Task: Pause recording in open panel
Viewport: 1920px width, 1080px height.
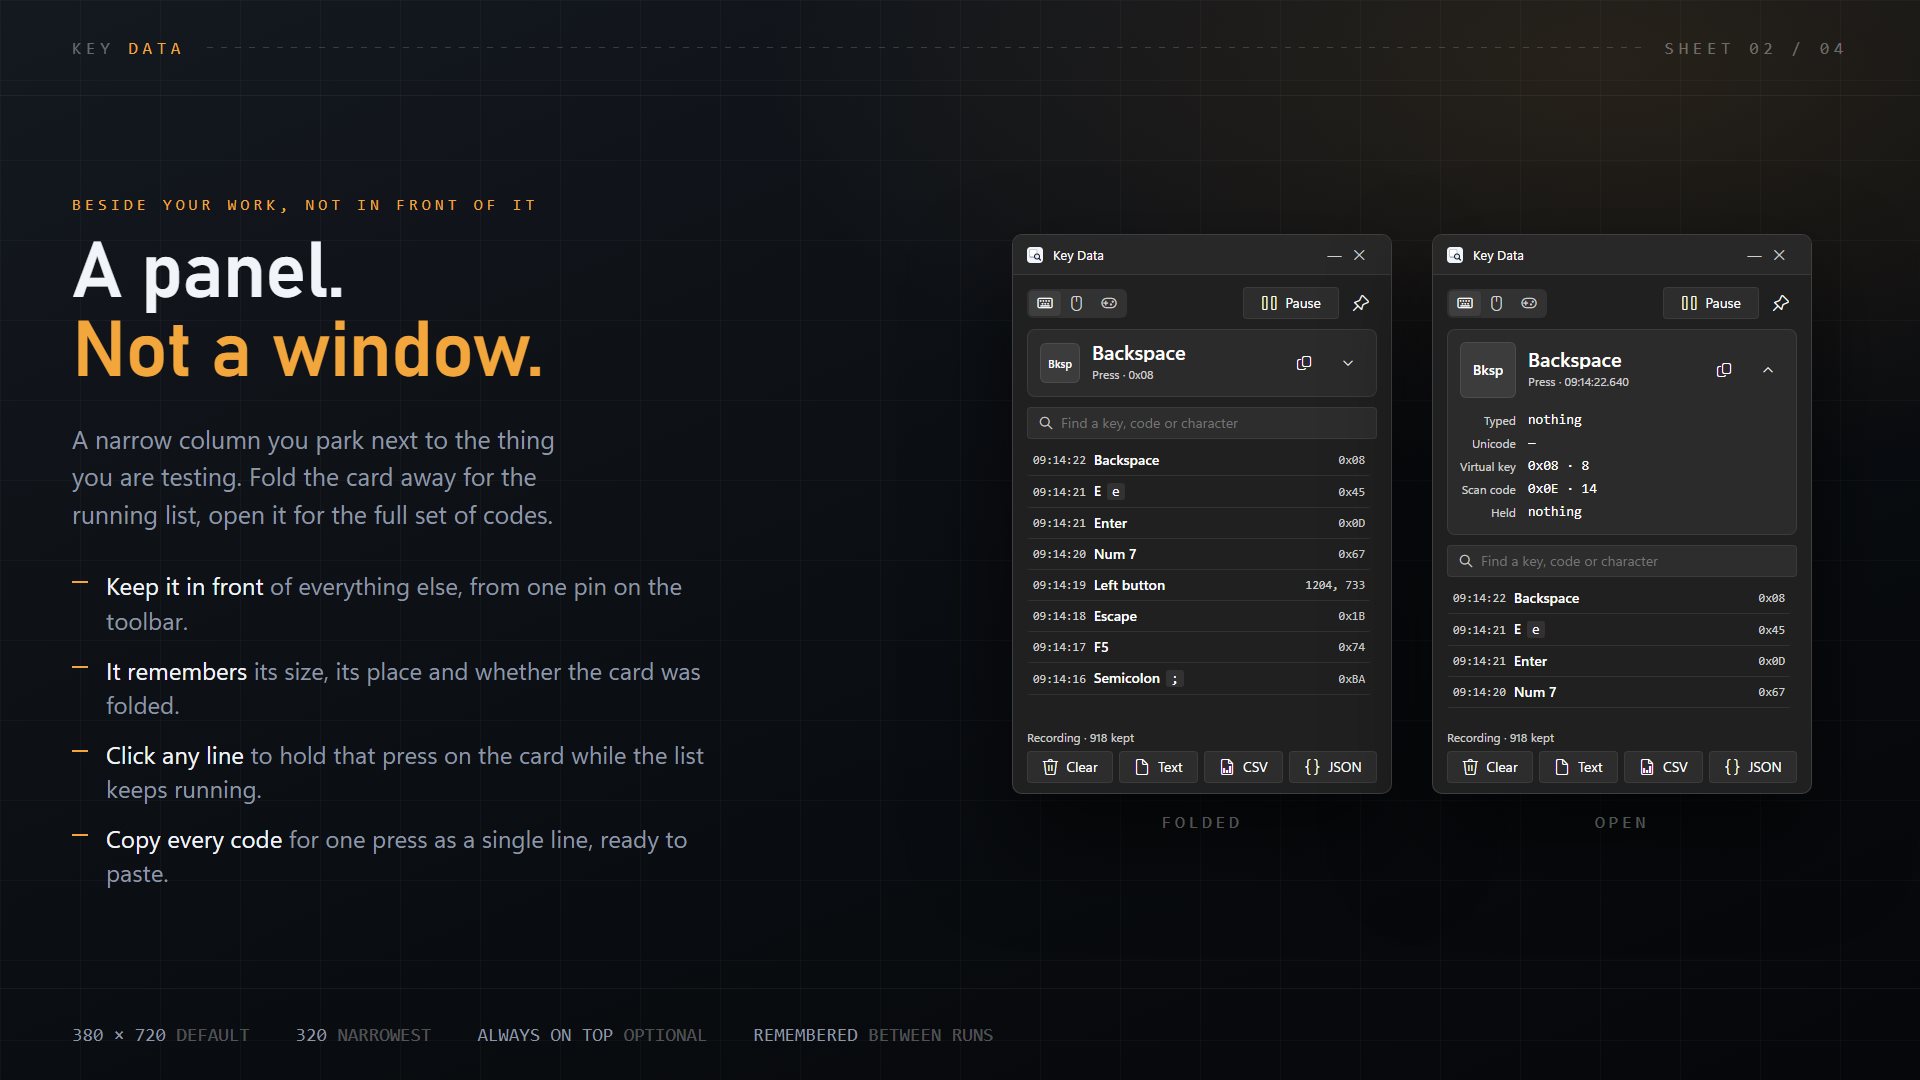Action: [x=1711, y=303]
